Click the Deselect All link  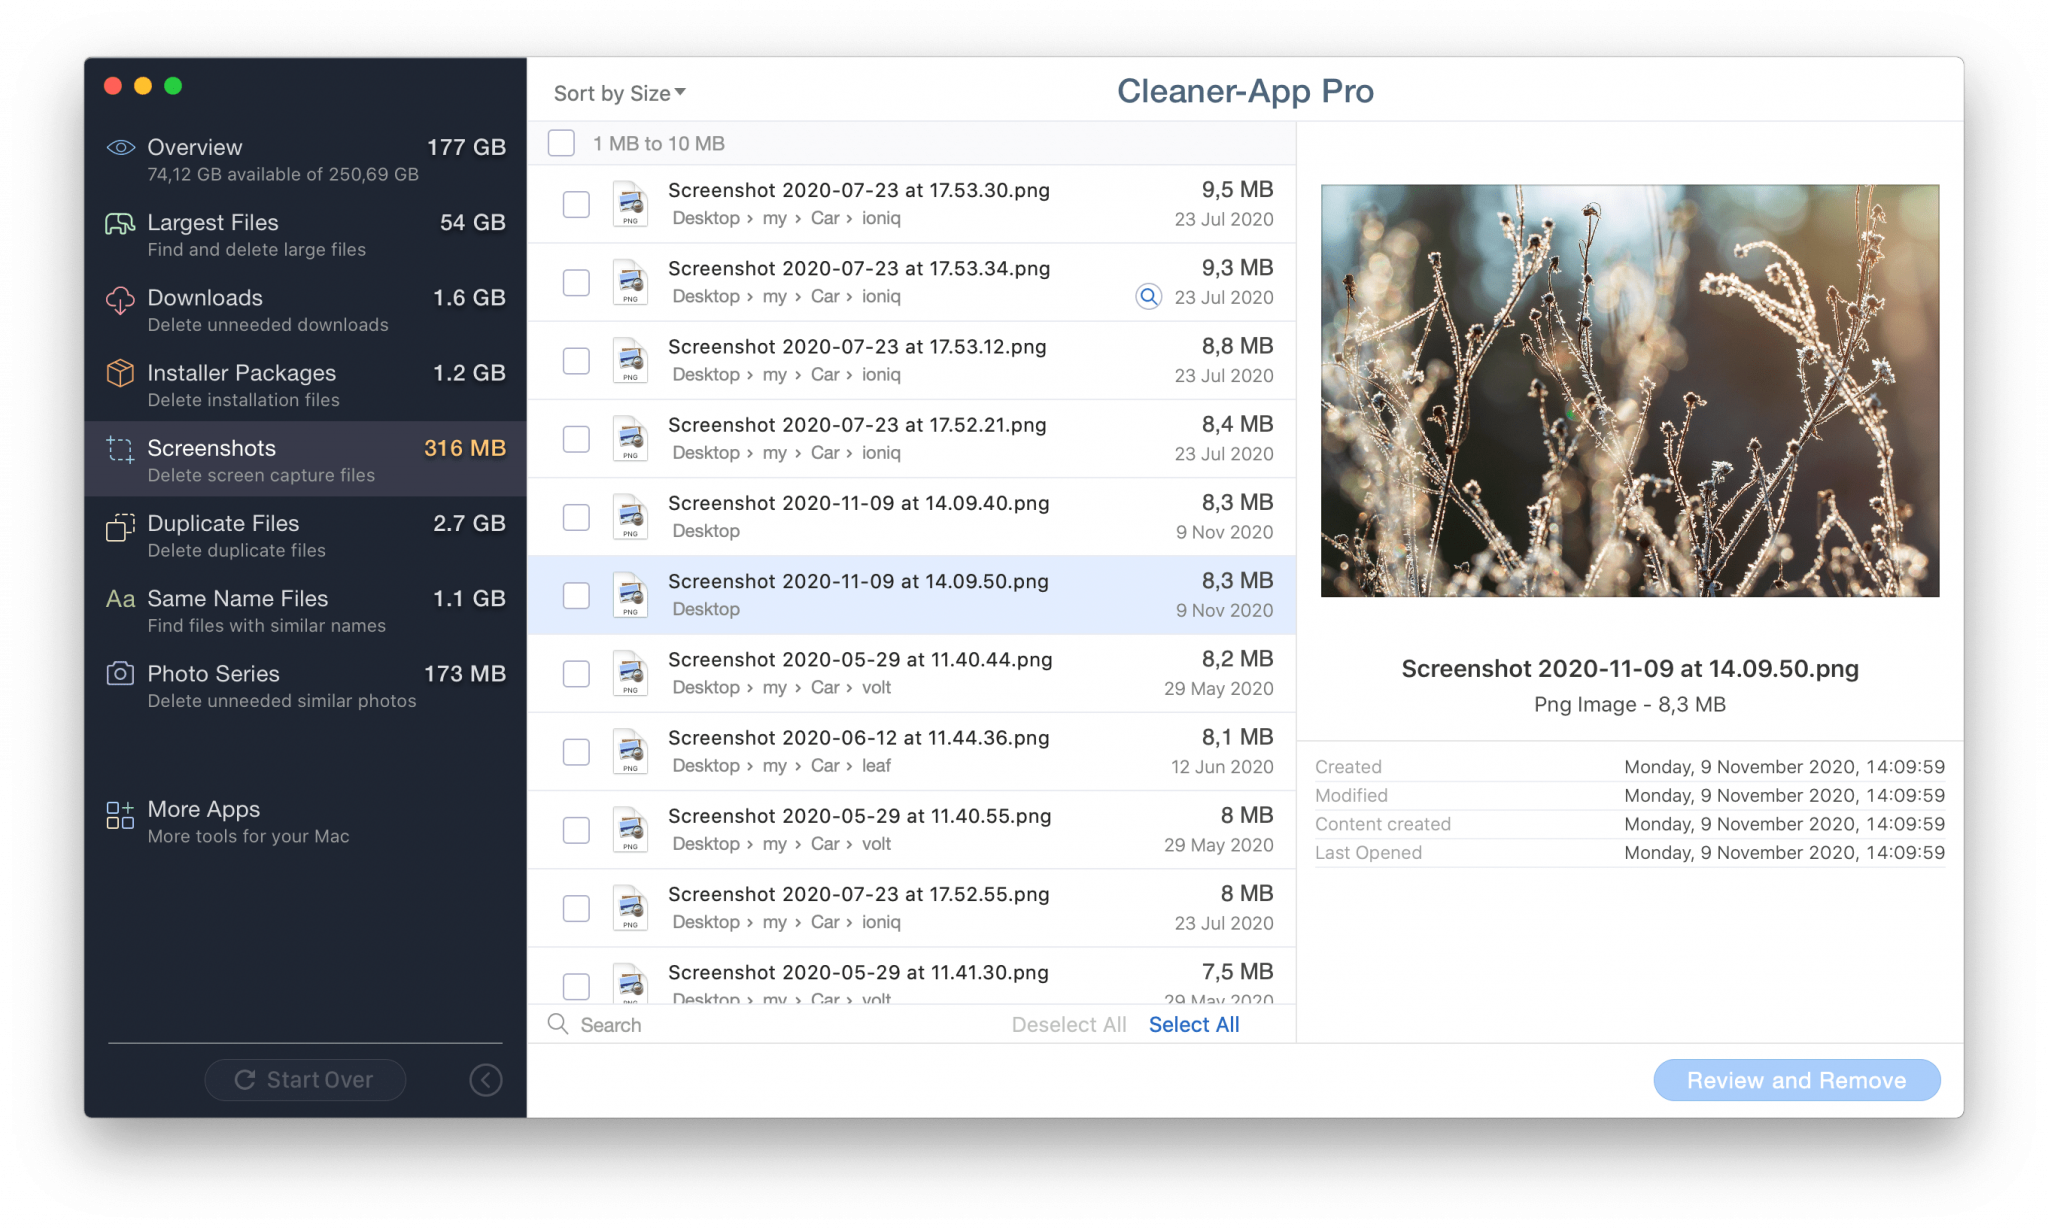click(1068, 1024)
